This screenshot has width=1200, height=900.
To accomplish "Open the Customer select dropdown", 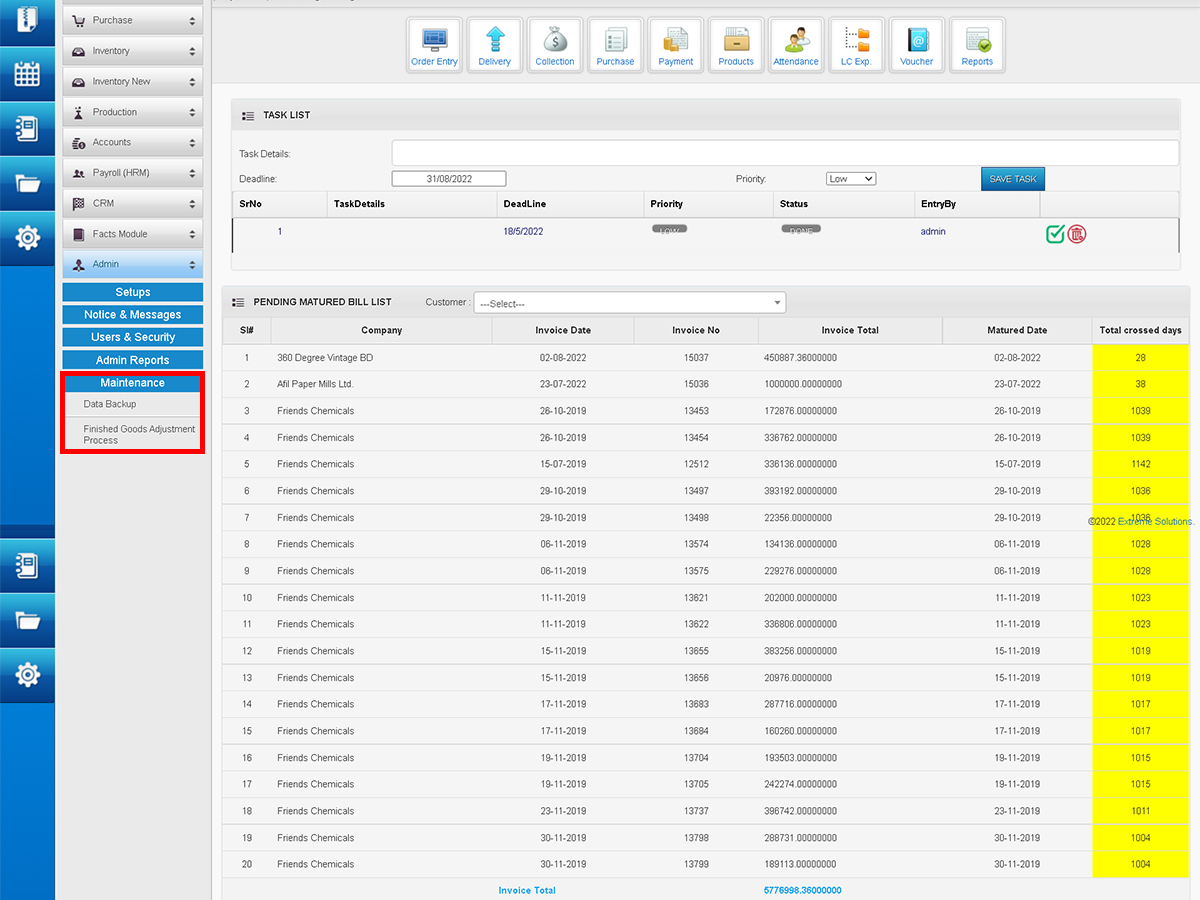I will (x=630, y=303).
